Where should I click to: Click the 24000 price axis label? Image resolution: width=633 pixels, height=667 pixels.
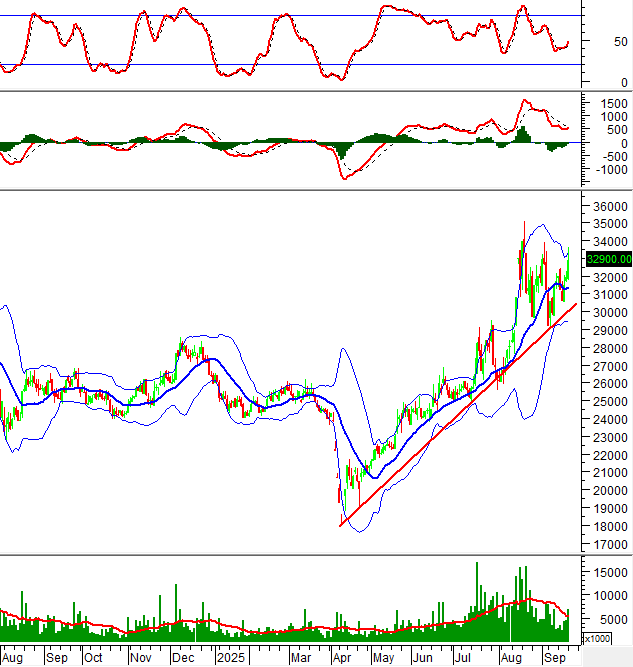tap(610, 419)
